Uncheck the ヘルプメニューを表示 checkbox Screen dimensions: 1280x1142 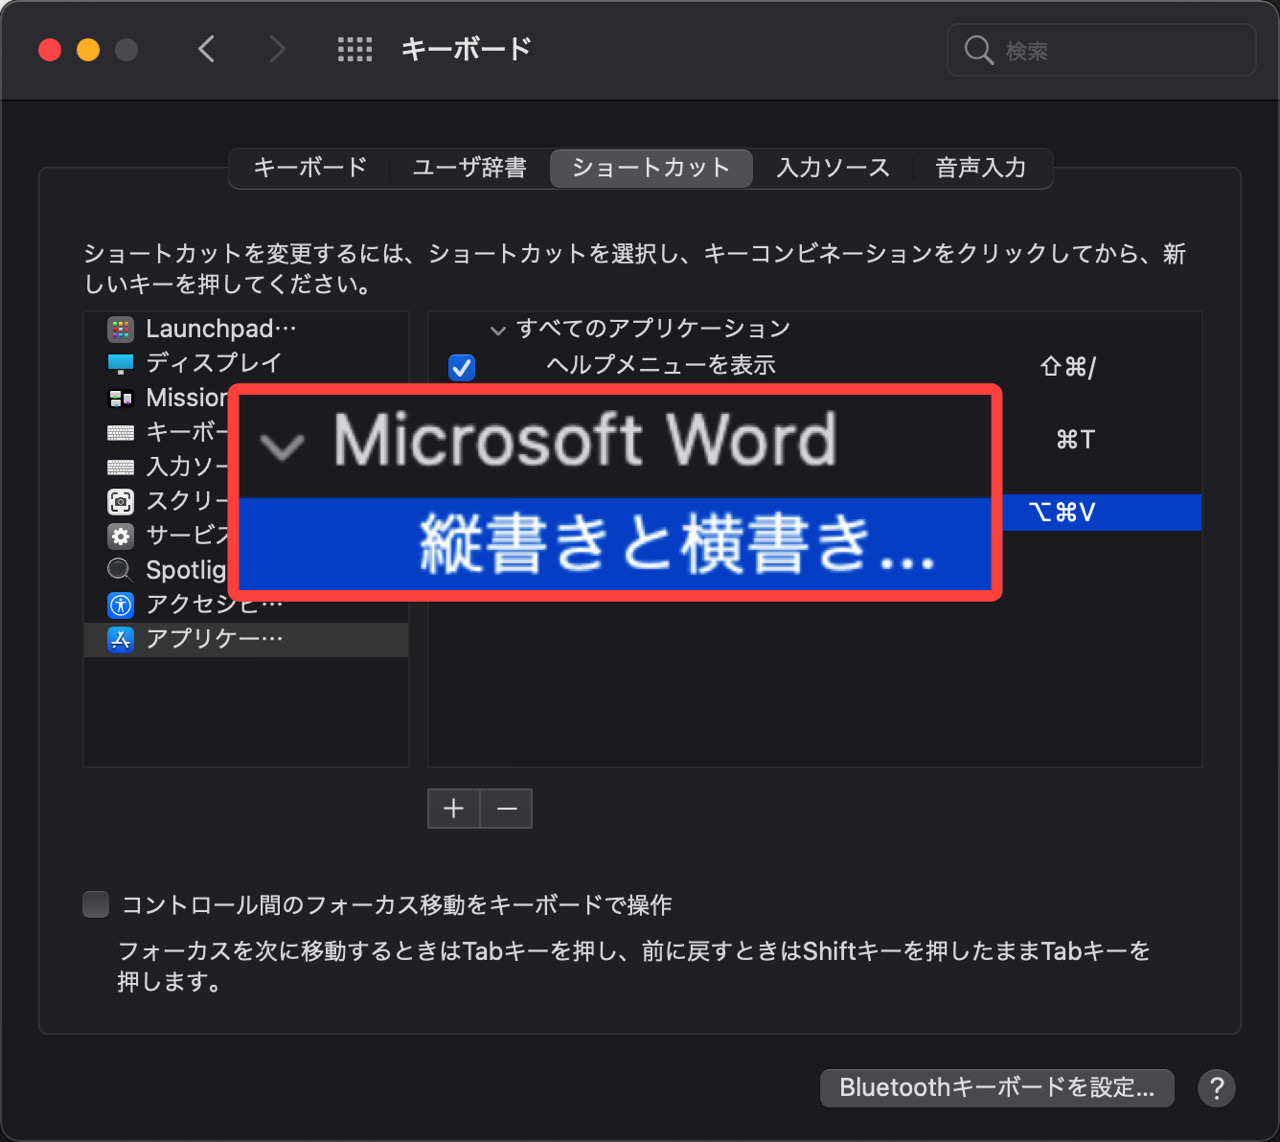(x=462, y=367)
